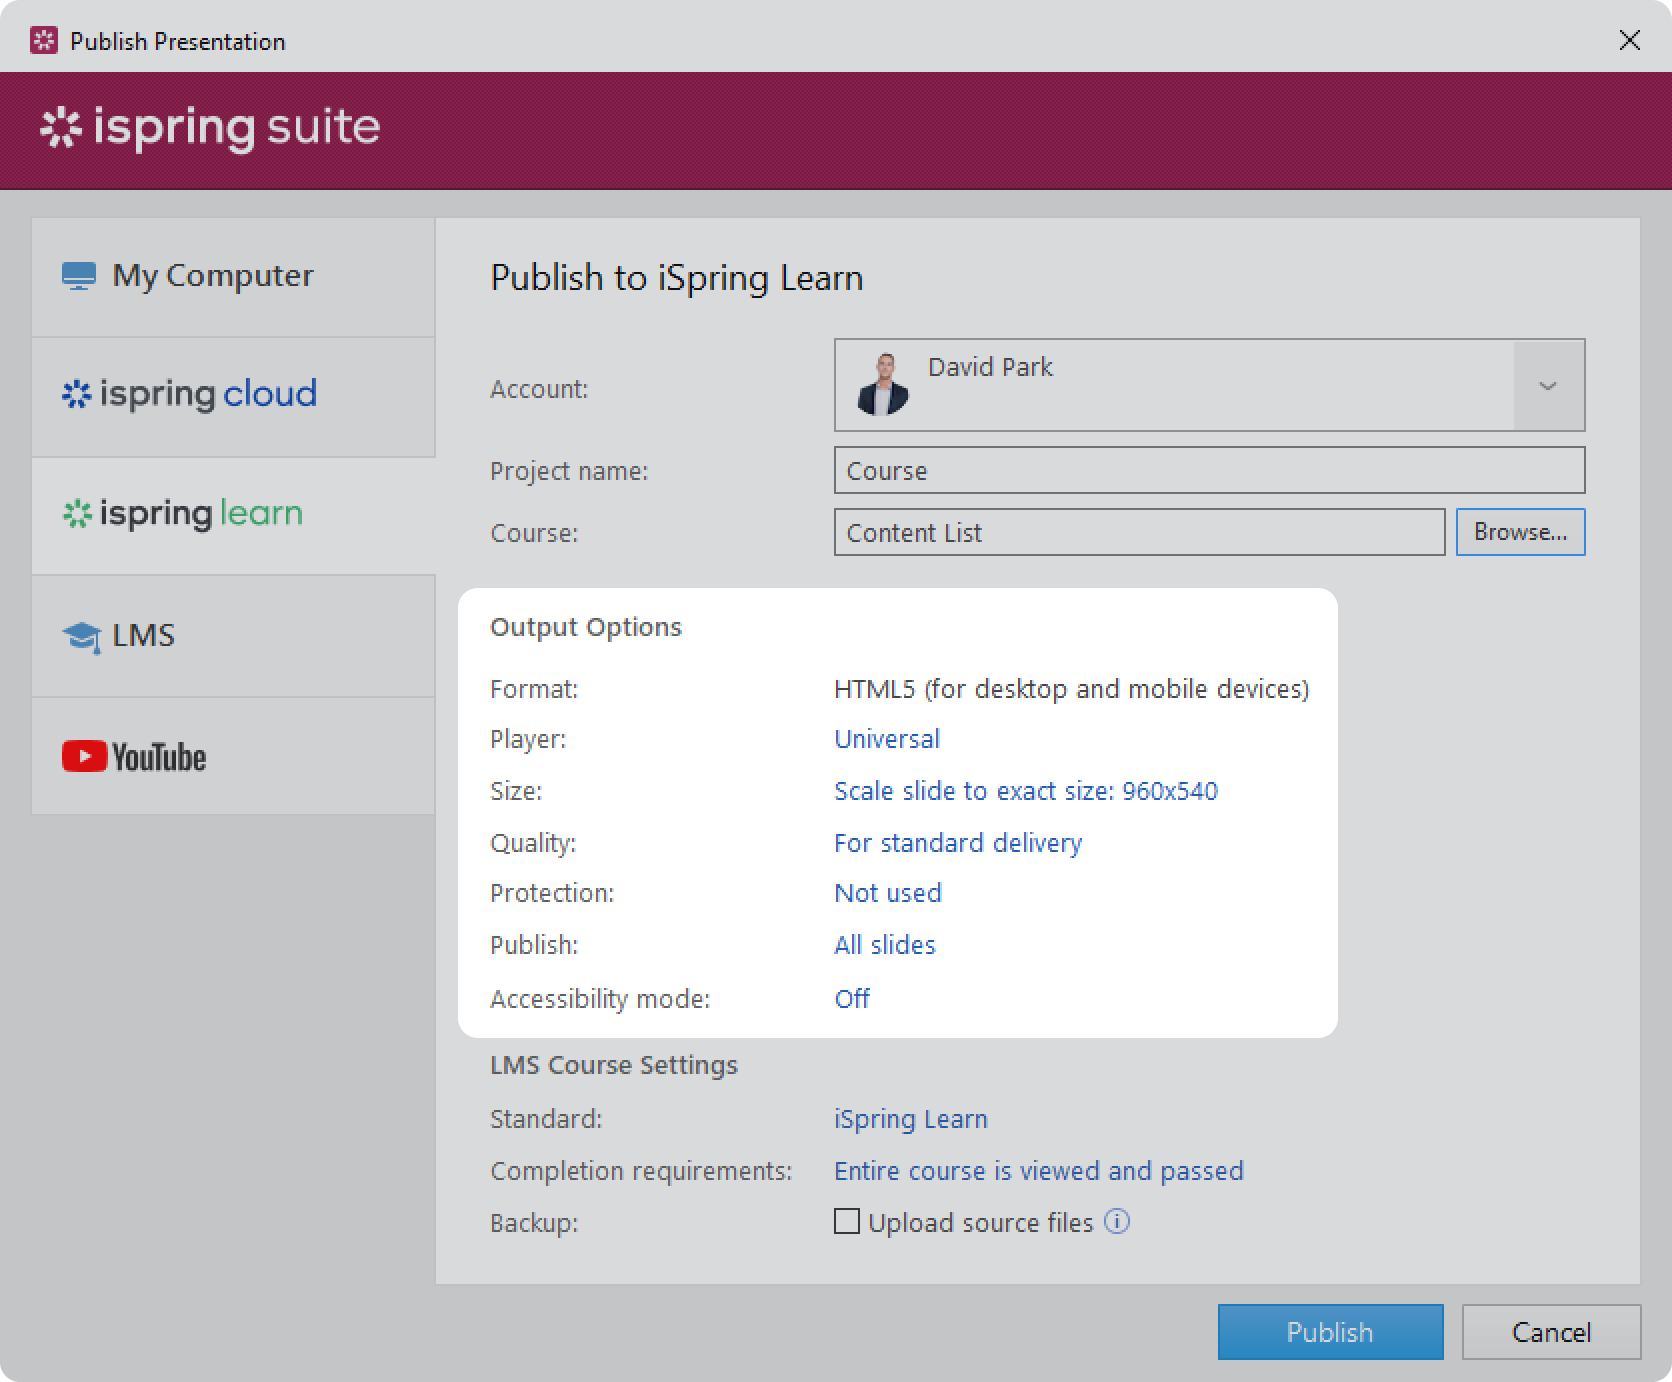Image resolution: width=1672 pixels, height=1382 pixels.
Task: Click Entire course is viewed and passed
Action: click(x=1039, y=1171)
